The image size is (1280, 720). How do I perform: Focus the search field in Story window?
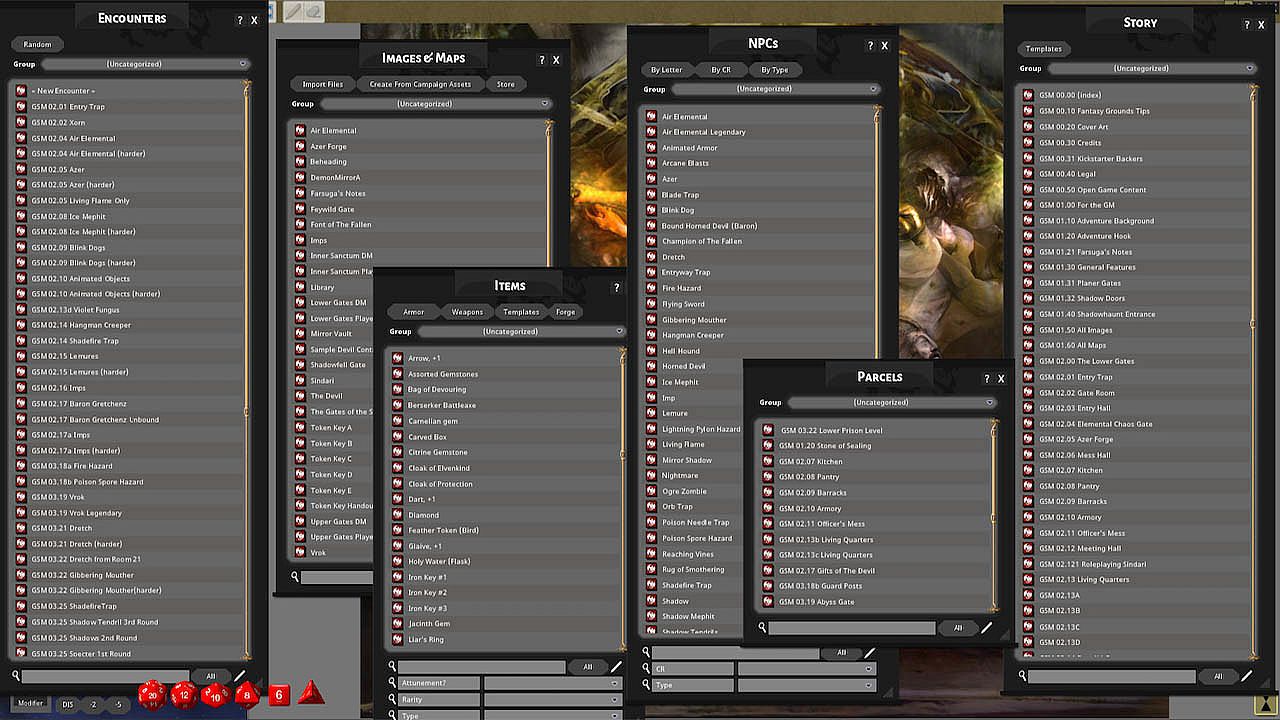tap(1112, 676)
